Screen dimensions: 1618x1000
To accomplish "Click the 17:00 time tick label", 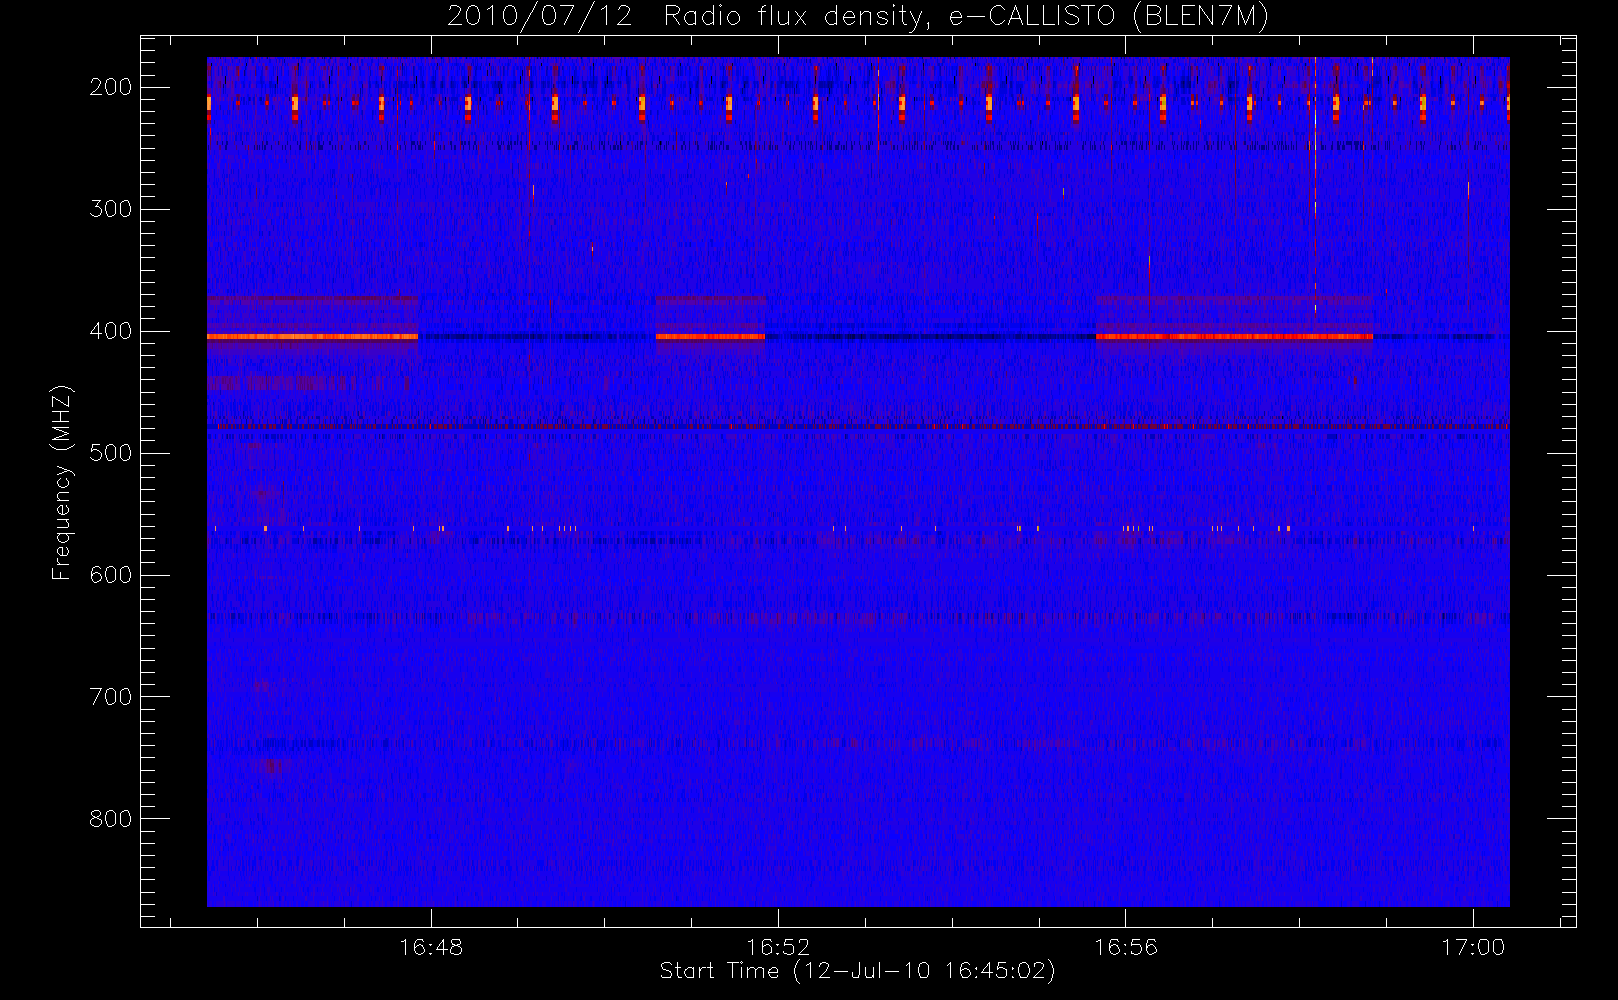I will (1473, 947).
